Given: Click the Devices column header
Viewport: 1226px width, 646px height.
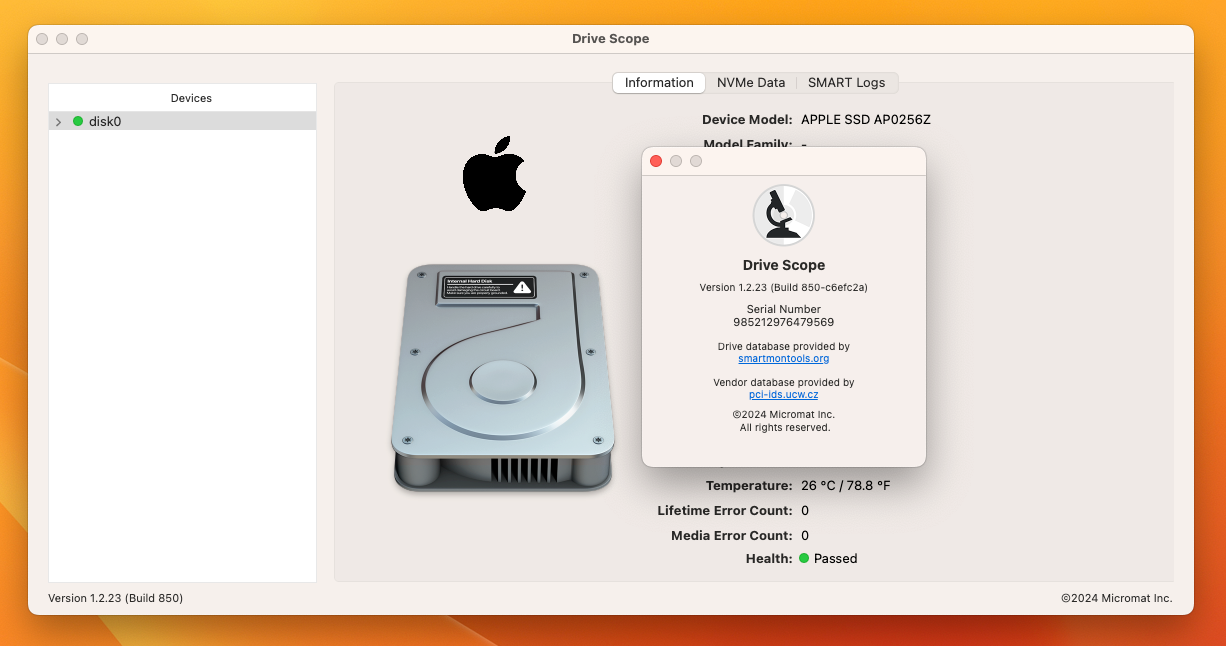Looking at the screenshot, I should [x=191, y=98].
